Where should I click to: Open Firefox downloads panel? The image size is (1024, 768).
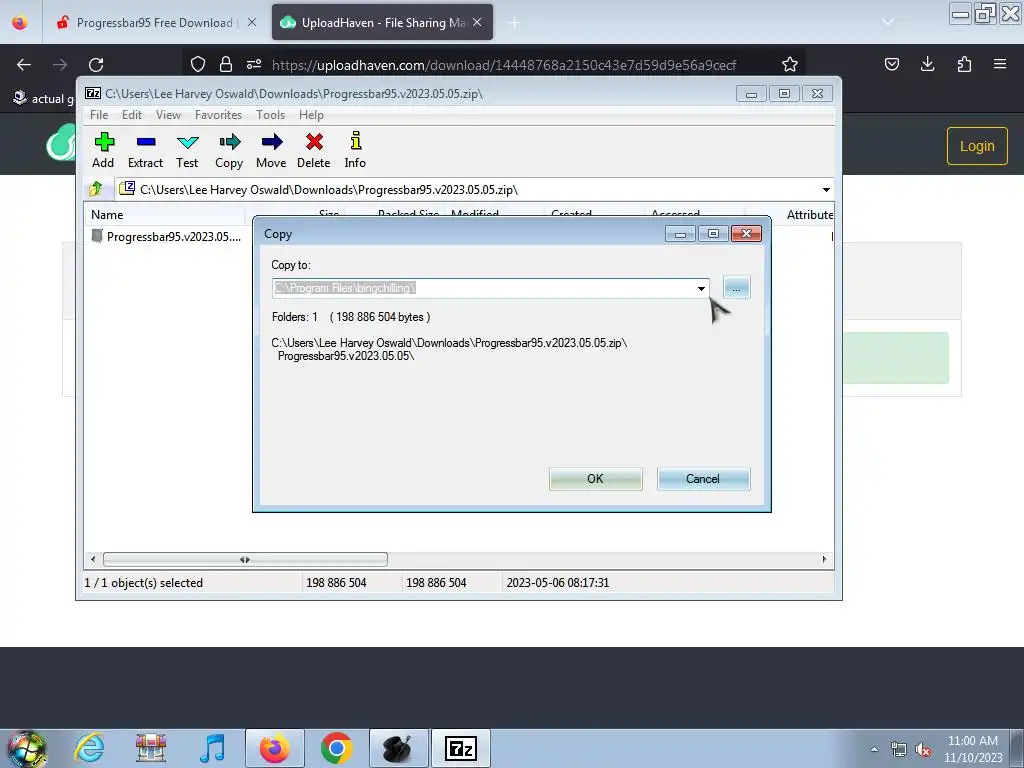coord(927,64)
